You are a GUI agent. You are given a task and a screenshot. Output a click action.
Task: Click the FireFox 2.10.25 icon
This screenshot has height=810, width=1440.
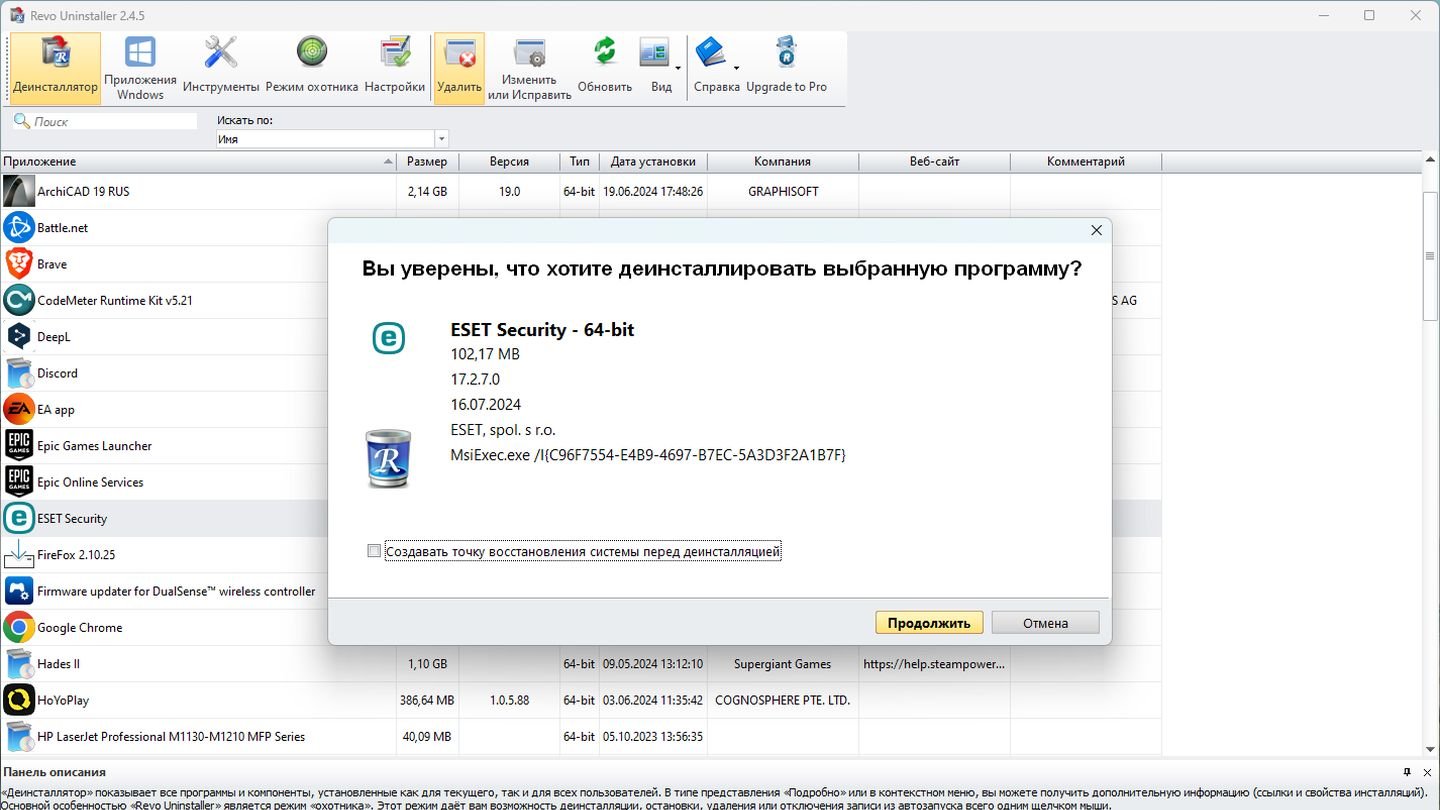(19, 555)
